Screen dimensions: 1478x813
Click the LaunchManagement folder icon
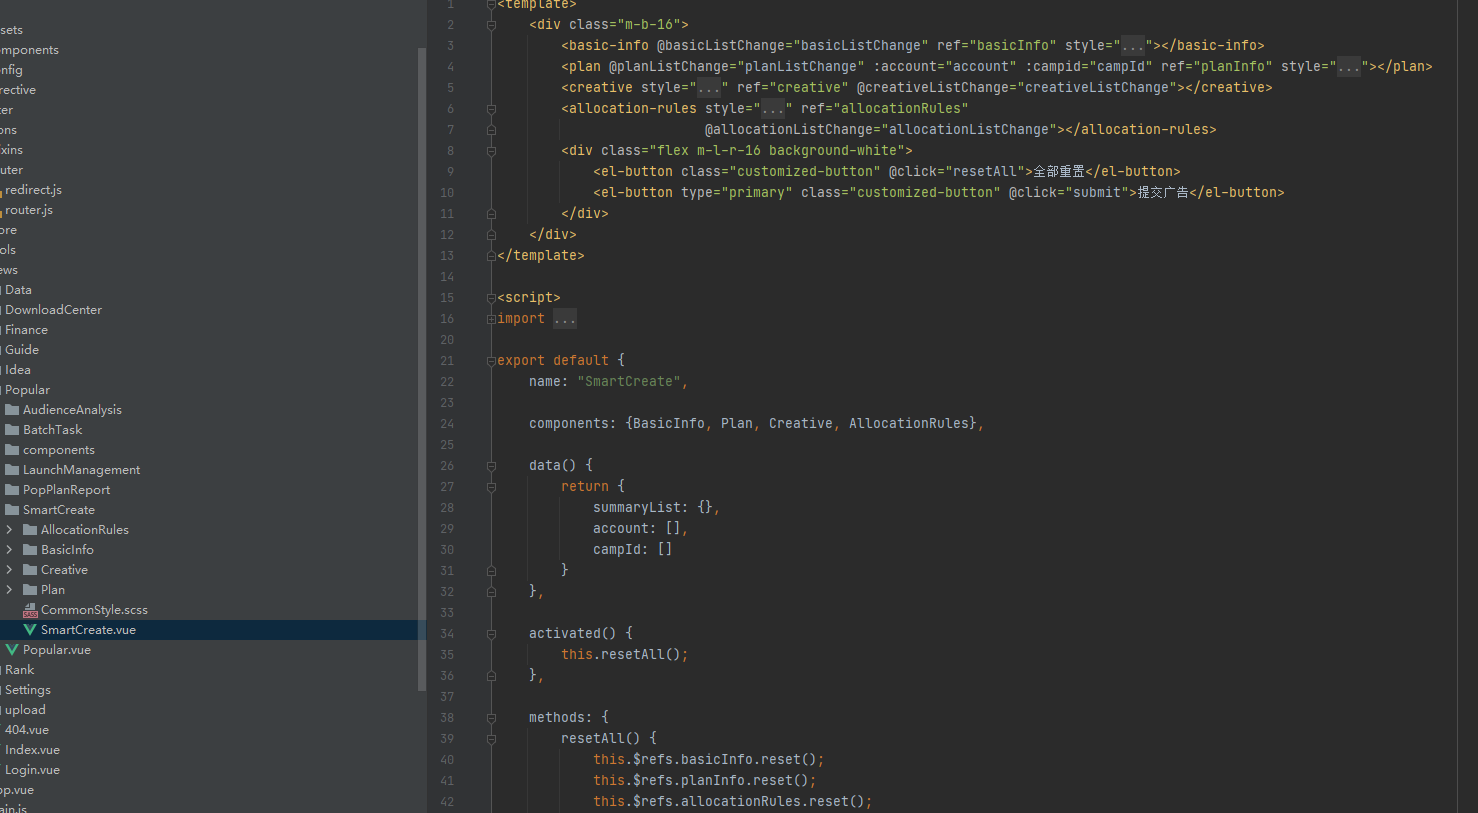click(12, 470)
